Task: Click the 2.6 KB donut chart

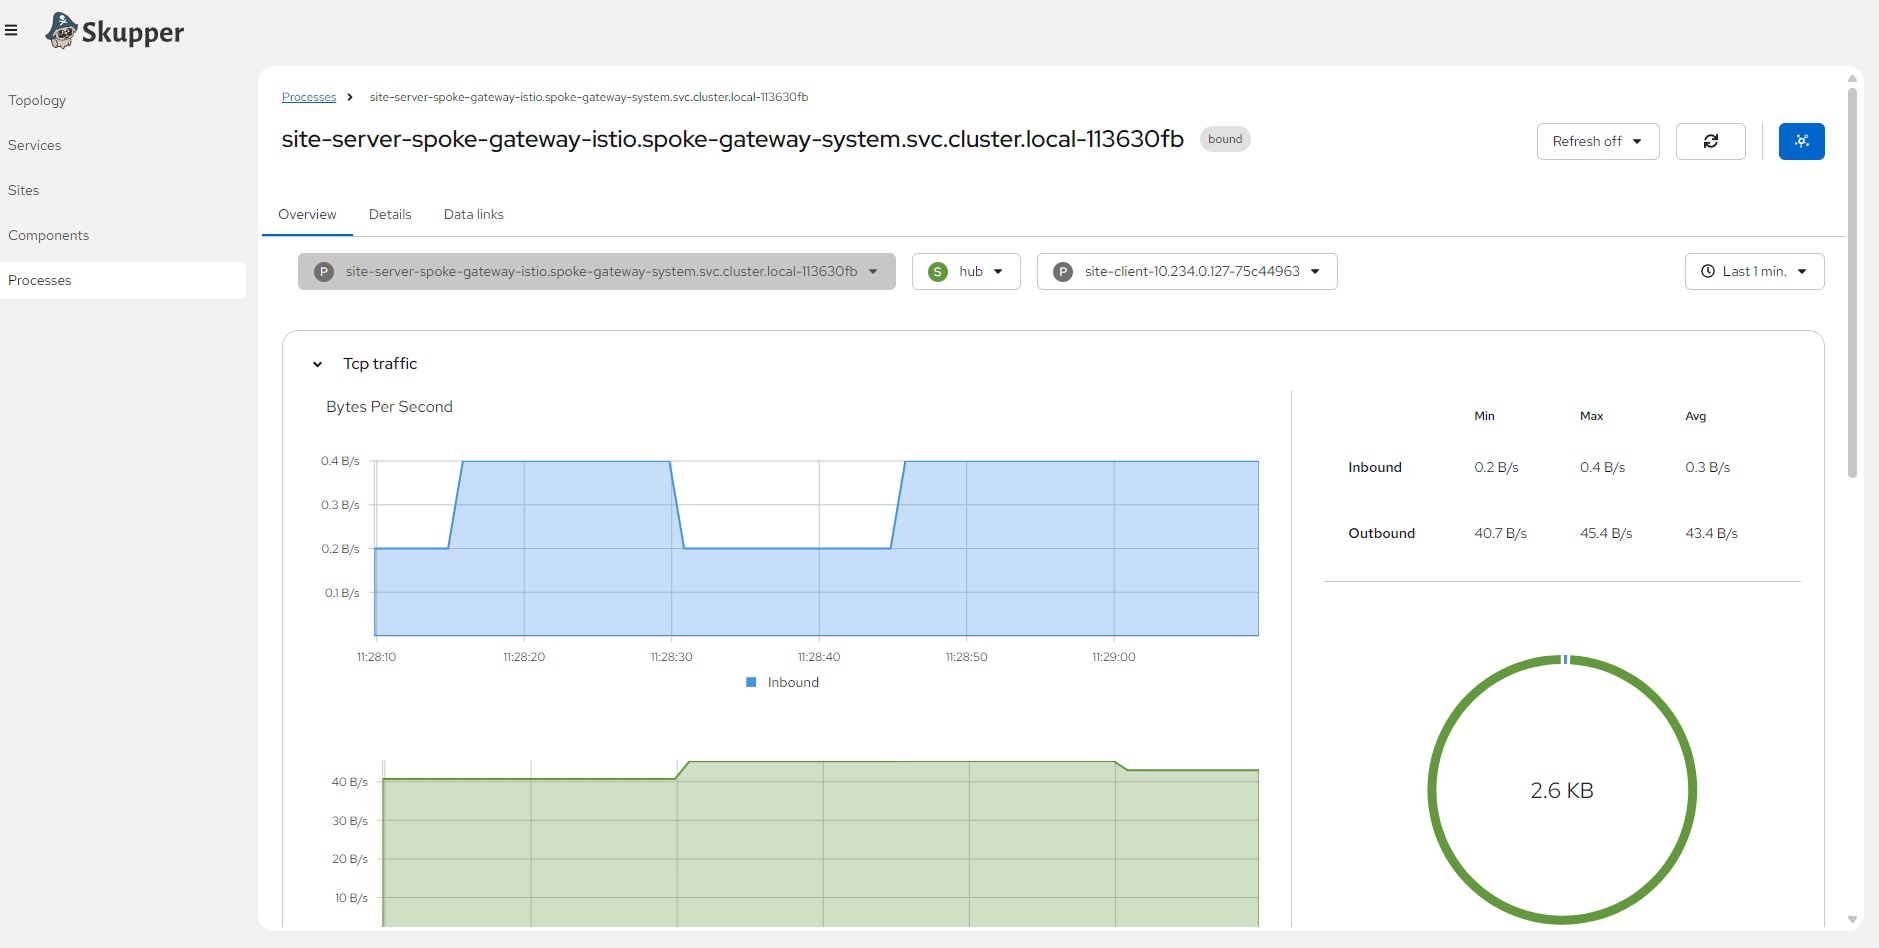Action: pos(1562,790)
